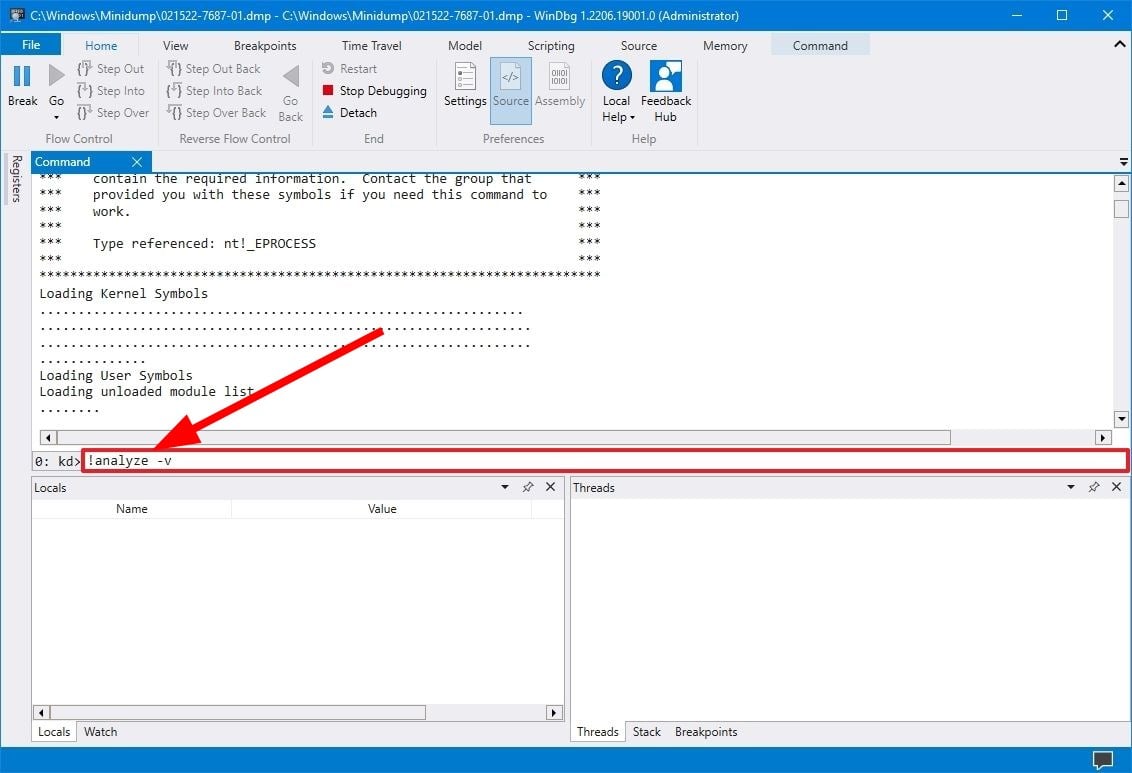1132x773 pixels.
Task: Pin the Threads panel
Action: (x=1094, y=487)
